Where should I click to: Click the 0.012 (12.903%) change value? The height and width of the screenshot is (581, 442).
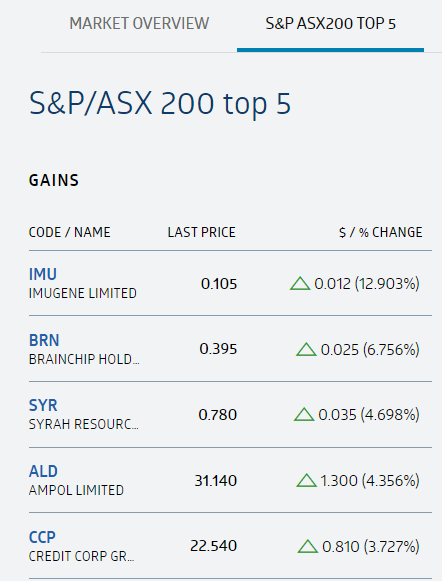coord(367,283)
